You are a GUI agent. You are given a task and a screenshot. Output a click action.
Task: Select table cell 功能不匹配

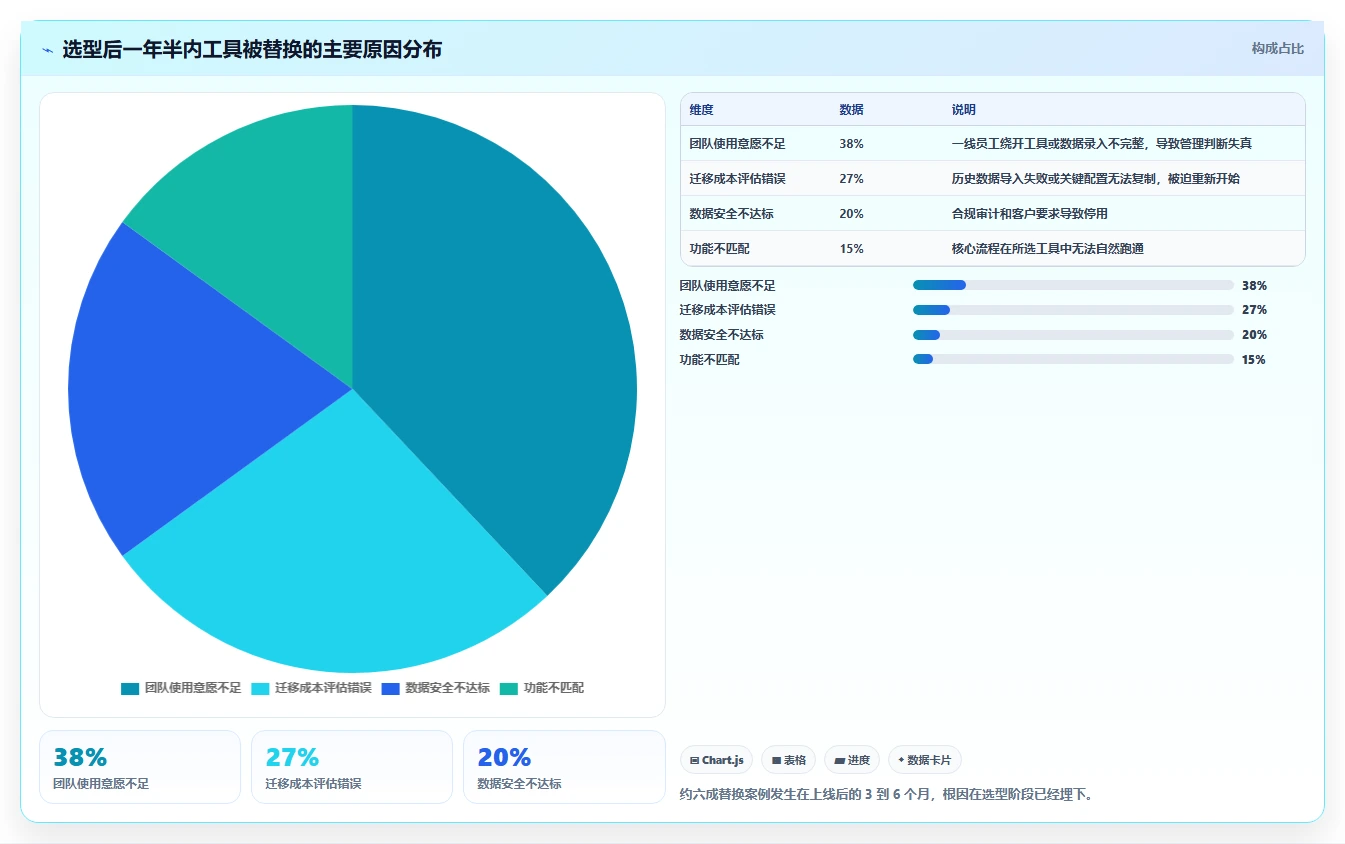coord(720,249)
